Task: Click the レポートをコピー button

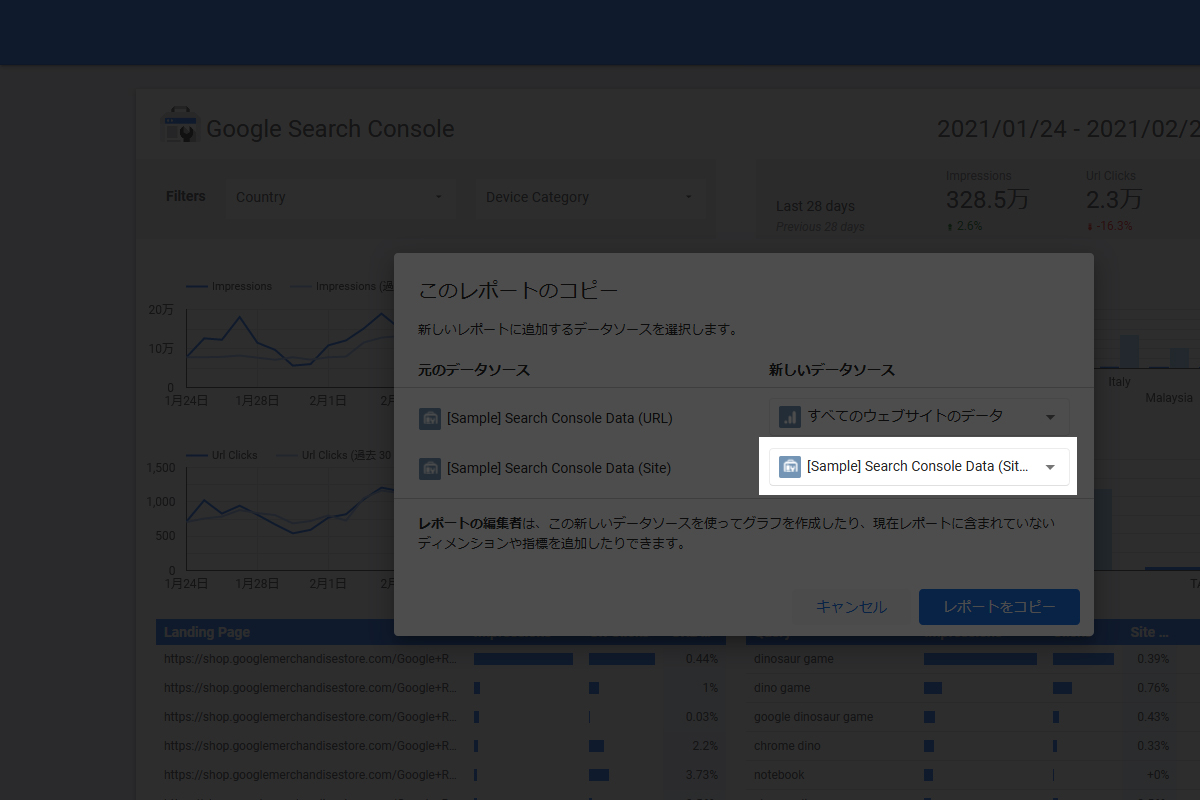Action: [998, 607]
